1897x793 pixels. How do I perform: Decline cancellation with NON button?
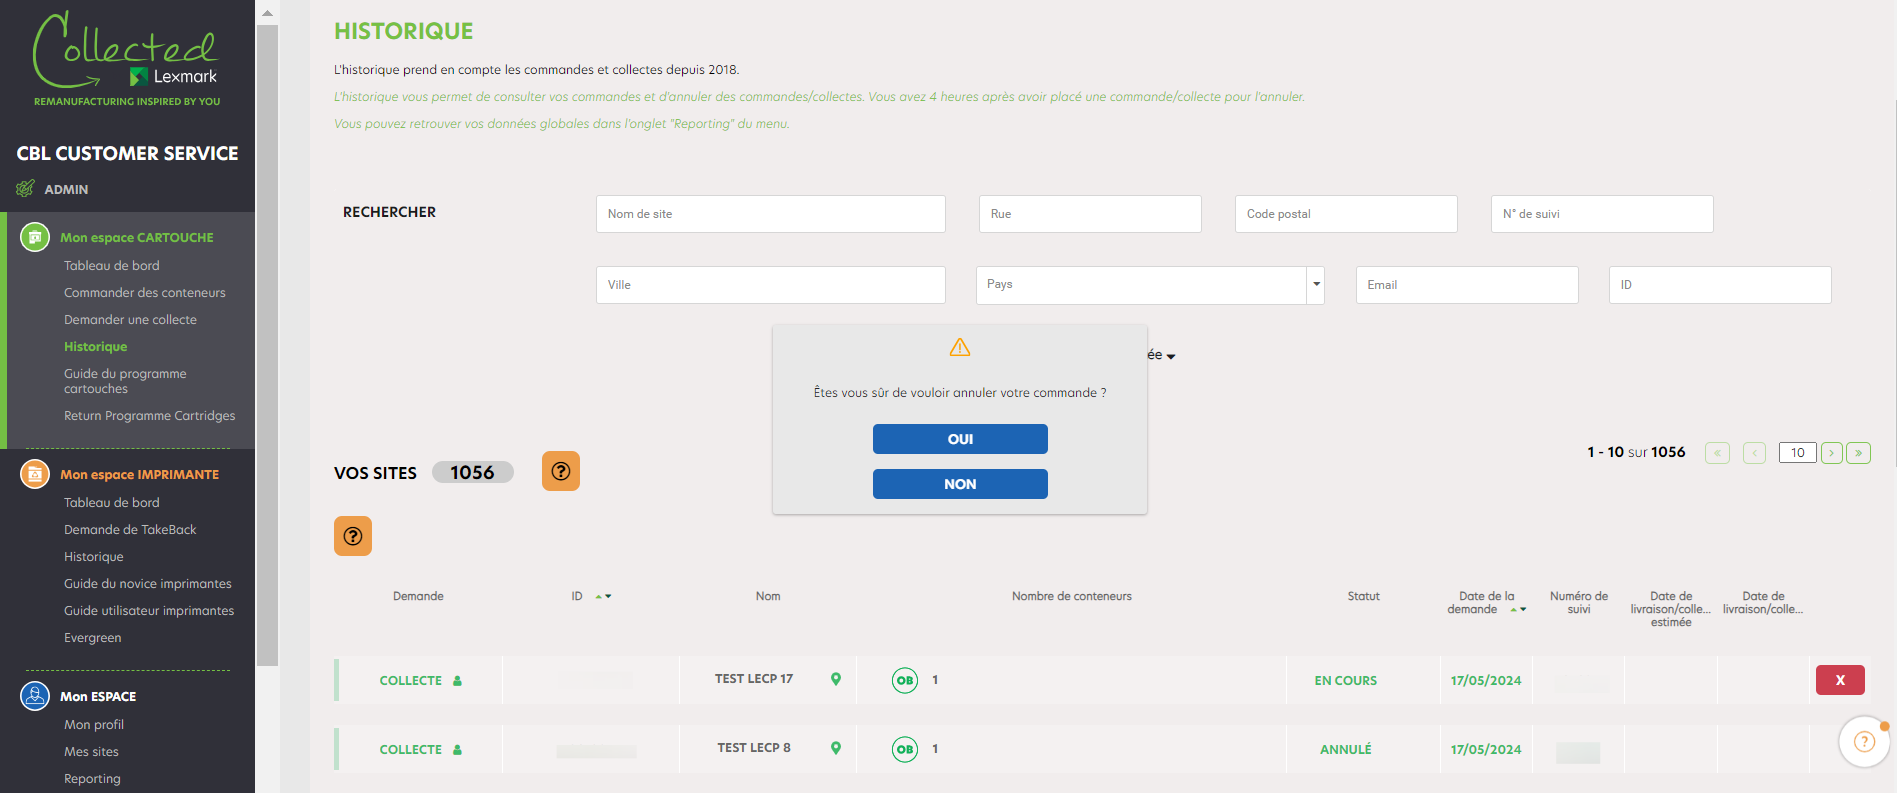click(x=960, y=484)
